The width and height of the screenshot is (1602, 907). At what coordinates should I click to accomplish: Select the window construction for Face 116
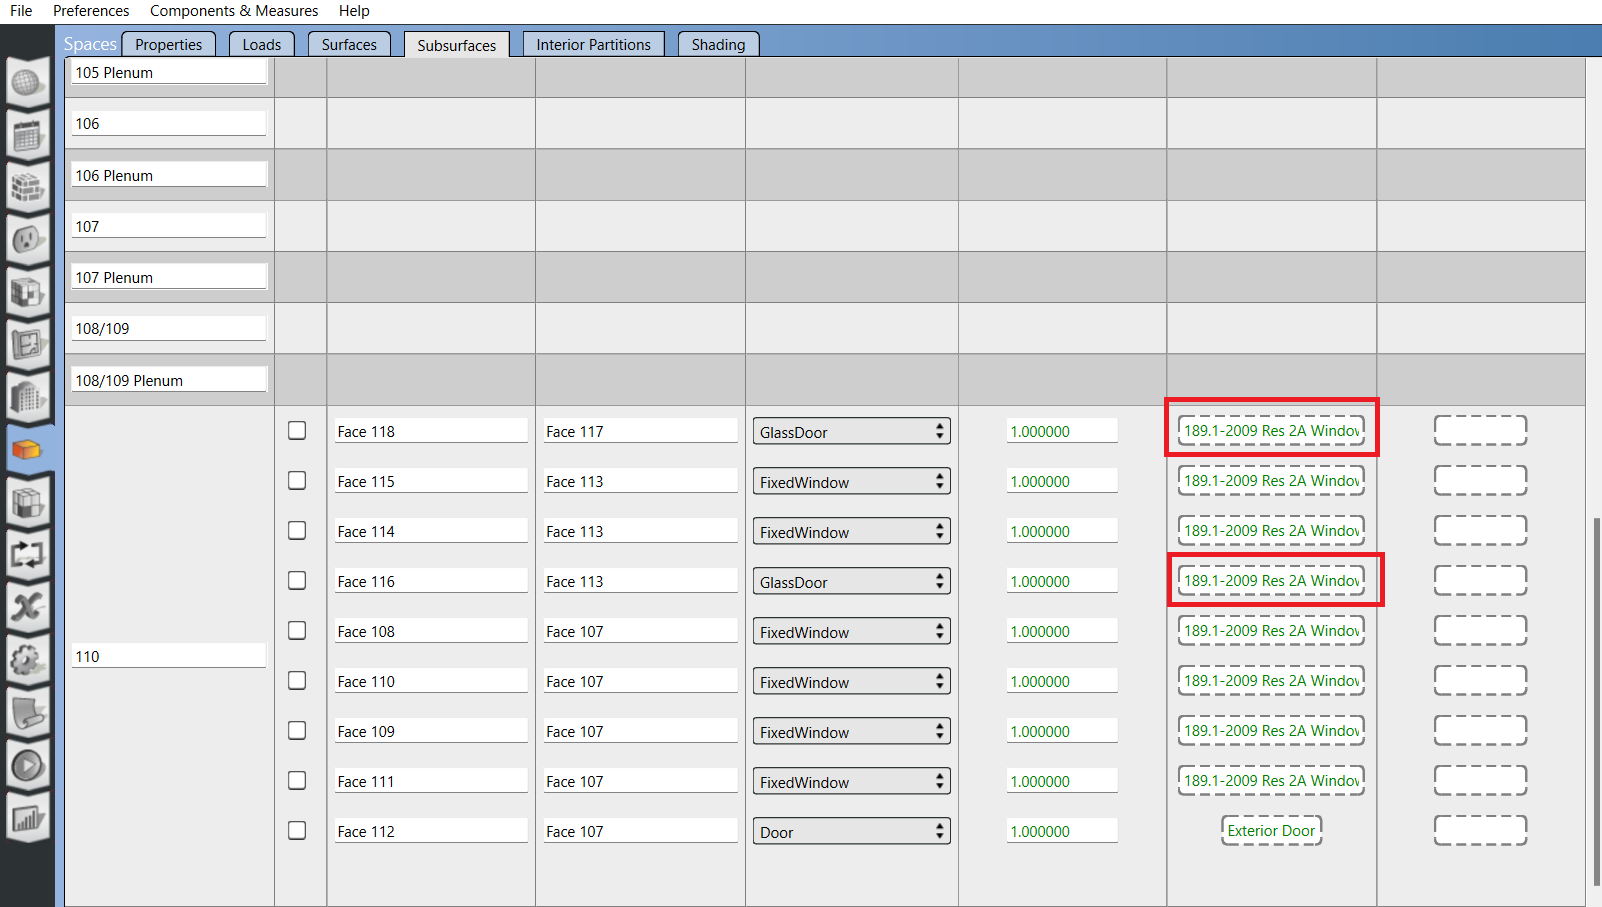[1271, 580]
